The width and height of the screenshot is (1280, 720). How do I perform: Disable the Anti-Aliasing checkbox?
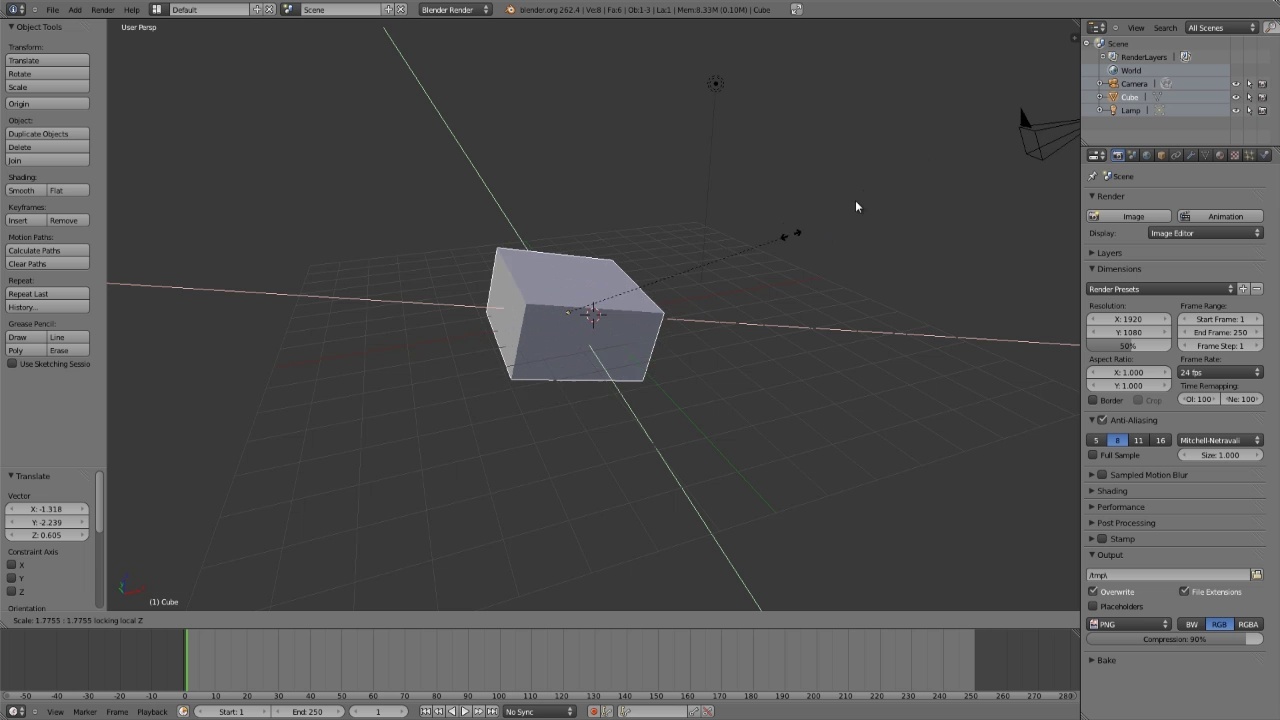1102,420
